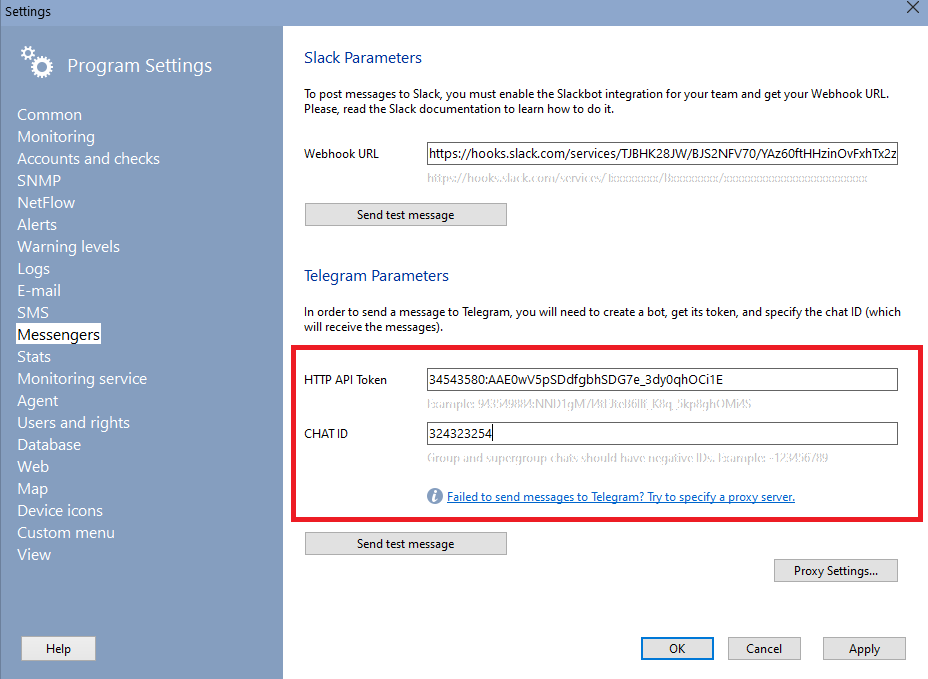Viewport: 928px width, 679px height.
Task: Cancel the settings changes
Action: click(x=764, y=648)
